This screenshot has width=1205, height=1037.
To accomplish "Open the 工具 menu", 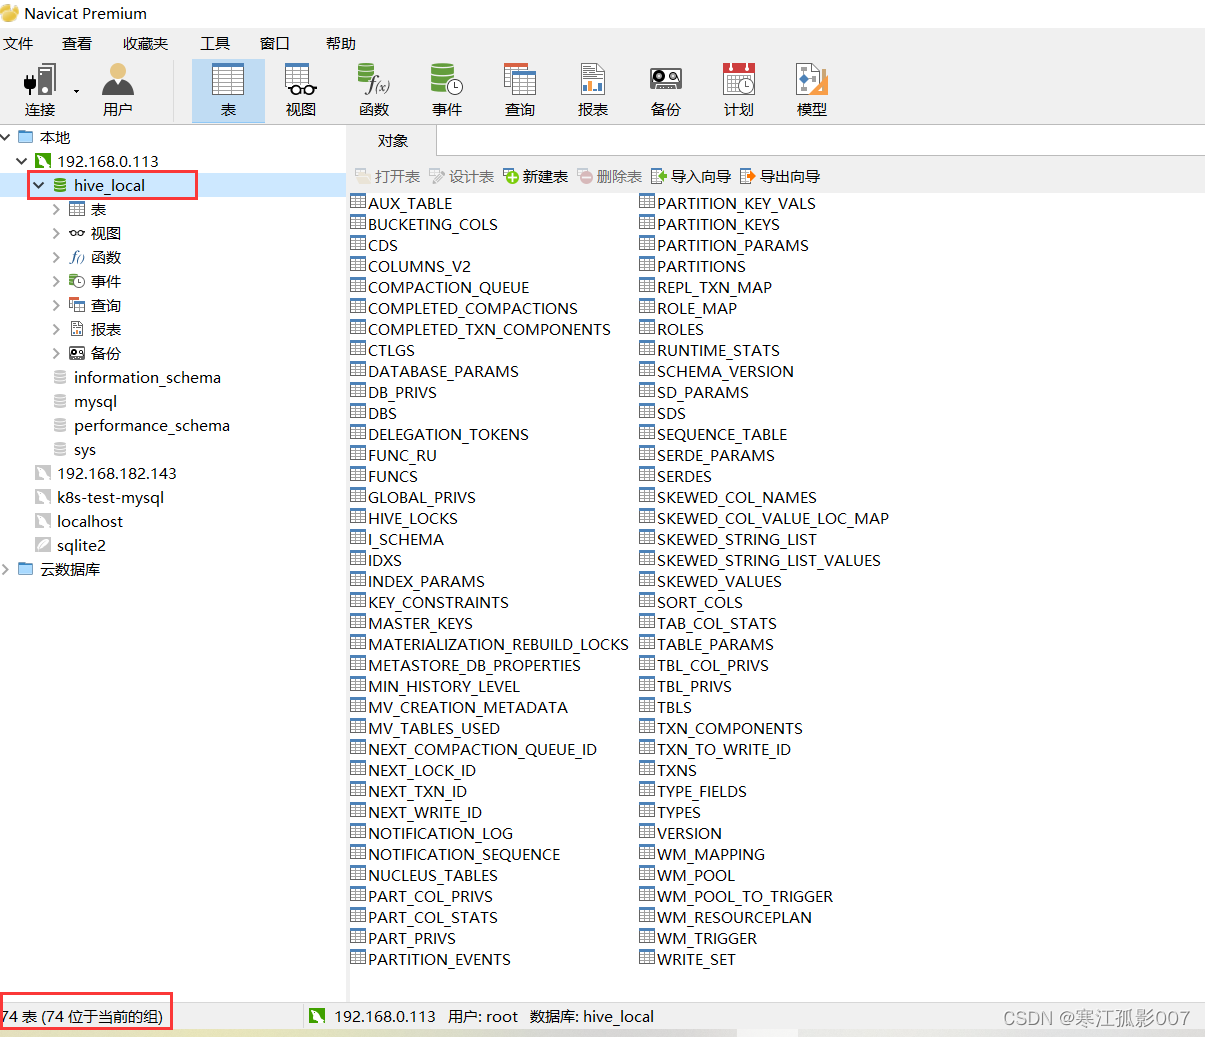I will pos(215,43).
